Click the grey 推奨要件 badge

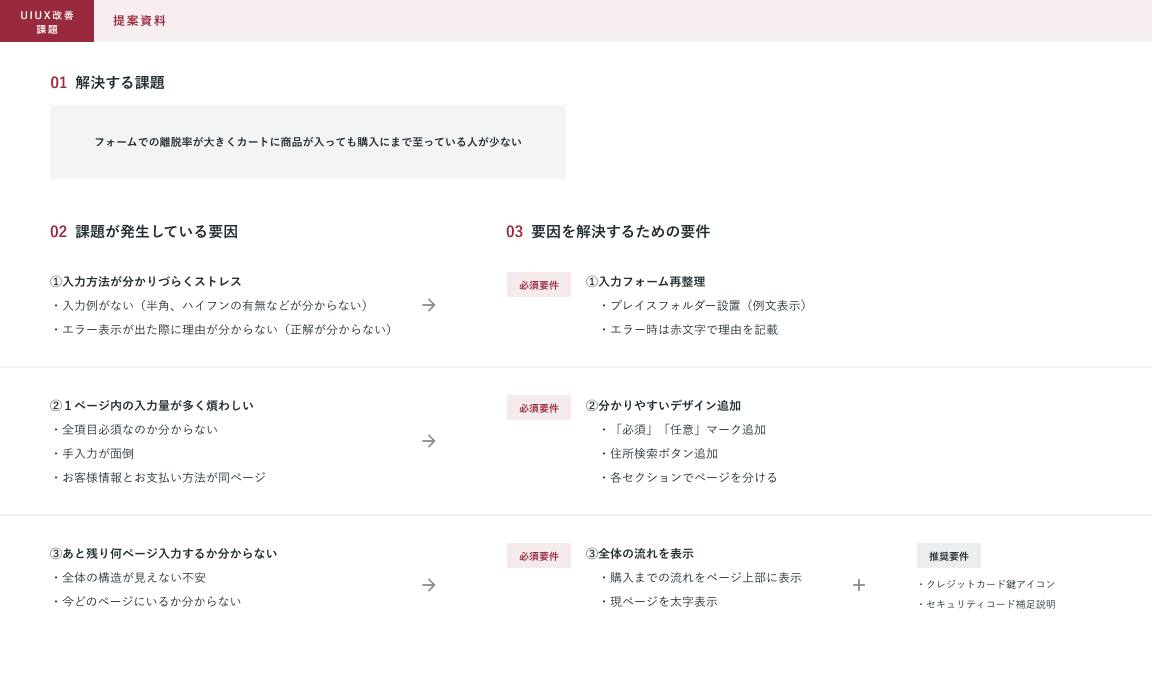pyautogui.click(x=948, y=556)
